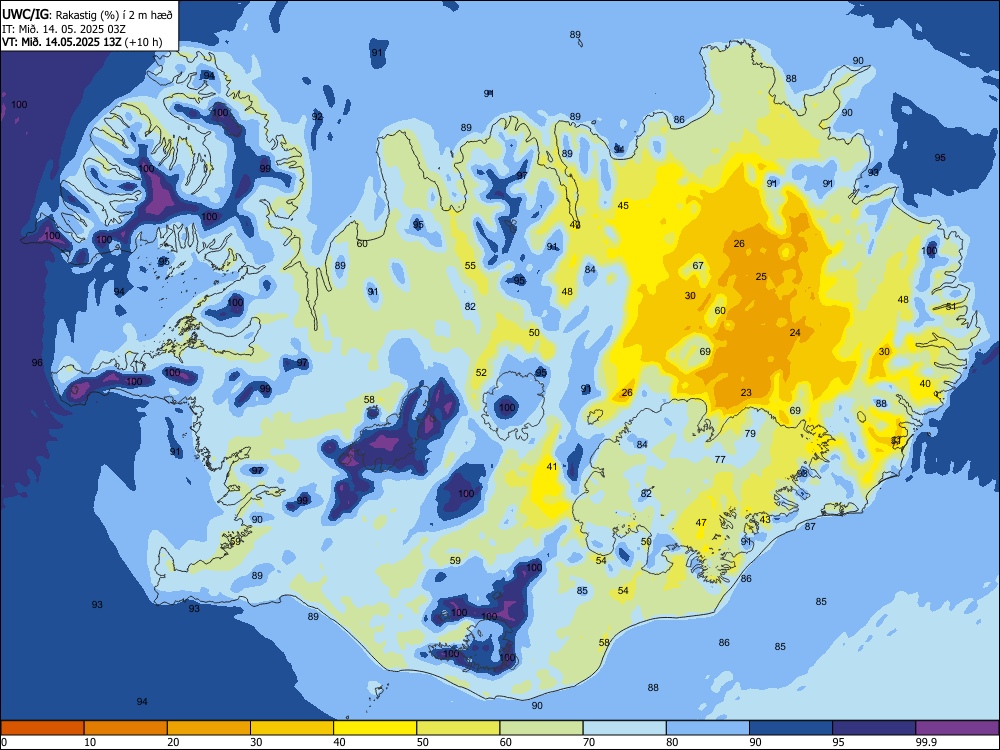Click the map value '47'
Viewport: 1000px width, 750px height.
pyautogui.click(x=701, y=522)
